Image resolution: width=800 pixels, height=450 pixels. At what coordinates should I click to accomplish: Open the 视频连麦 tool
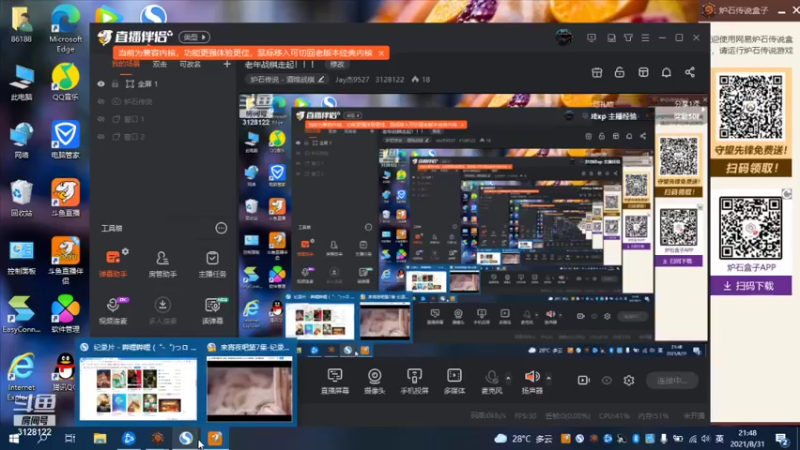tap(113, 310)
